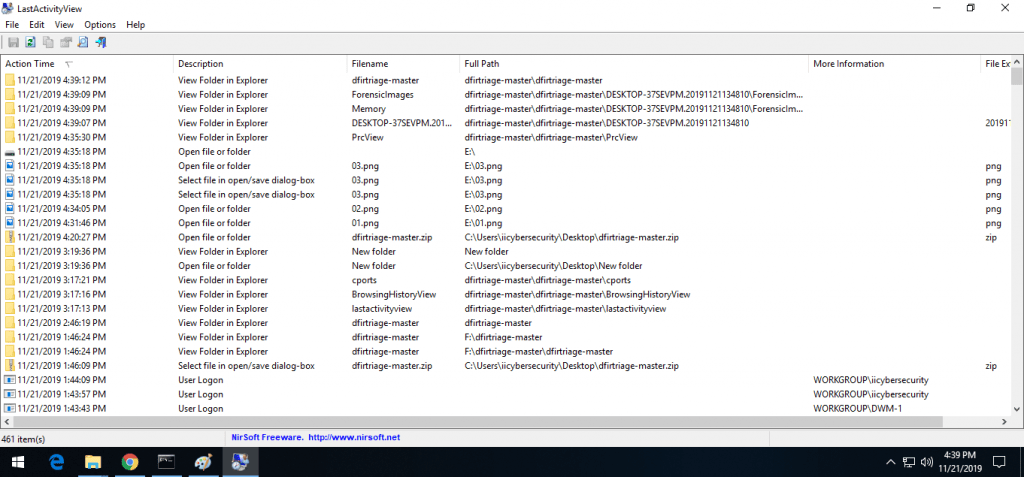
Task: Select the BrowsingHistoryView filename cell
Action: [x=393, y=295]
